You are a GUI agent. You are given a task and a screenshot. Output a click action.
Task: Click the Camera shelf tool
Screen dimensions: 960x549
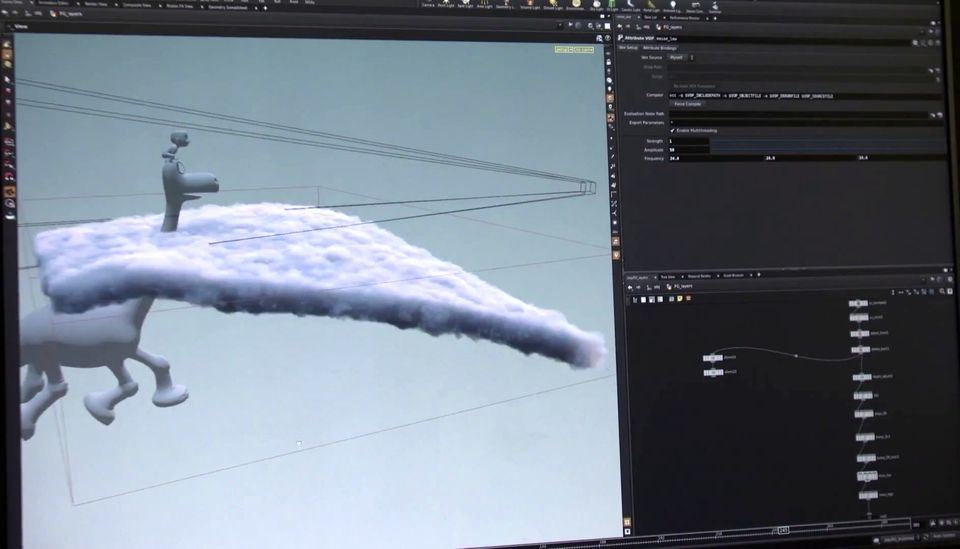(426, 5)
